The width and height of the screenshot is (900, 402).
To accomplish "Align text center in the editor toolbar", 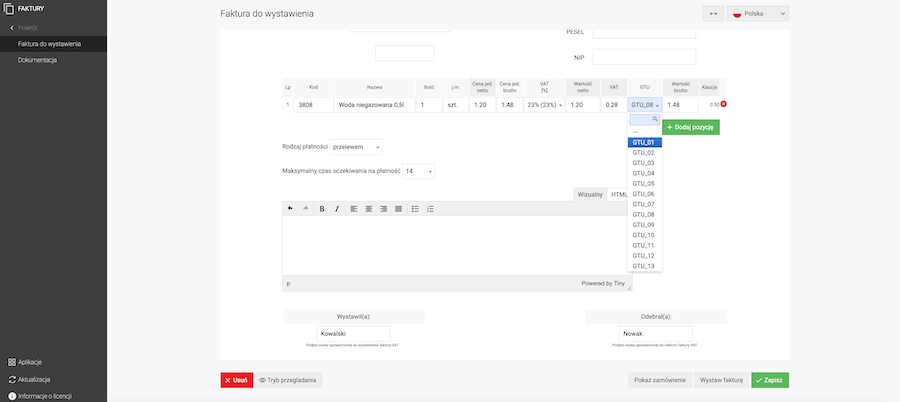I will [369, 209].
